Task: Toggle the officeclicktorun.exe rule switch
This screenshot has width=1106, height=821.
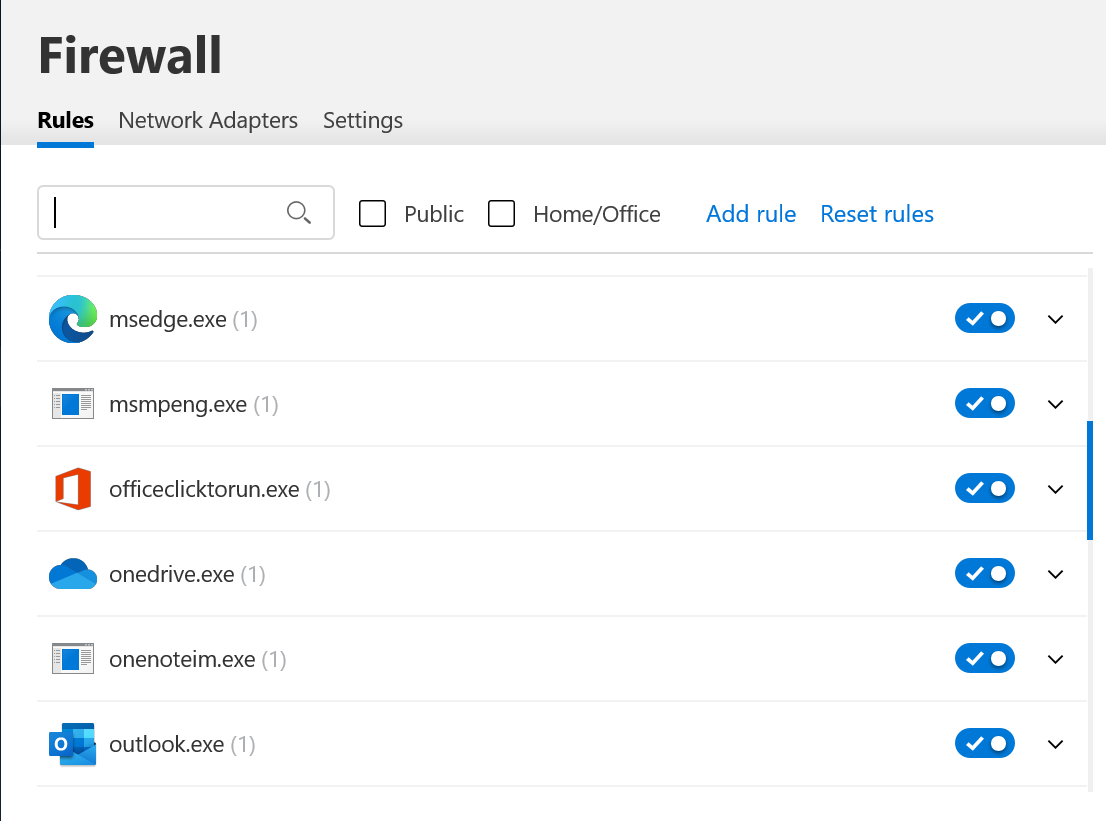Action: (x=985, y=489)
